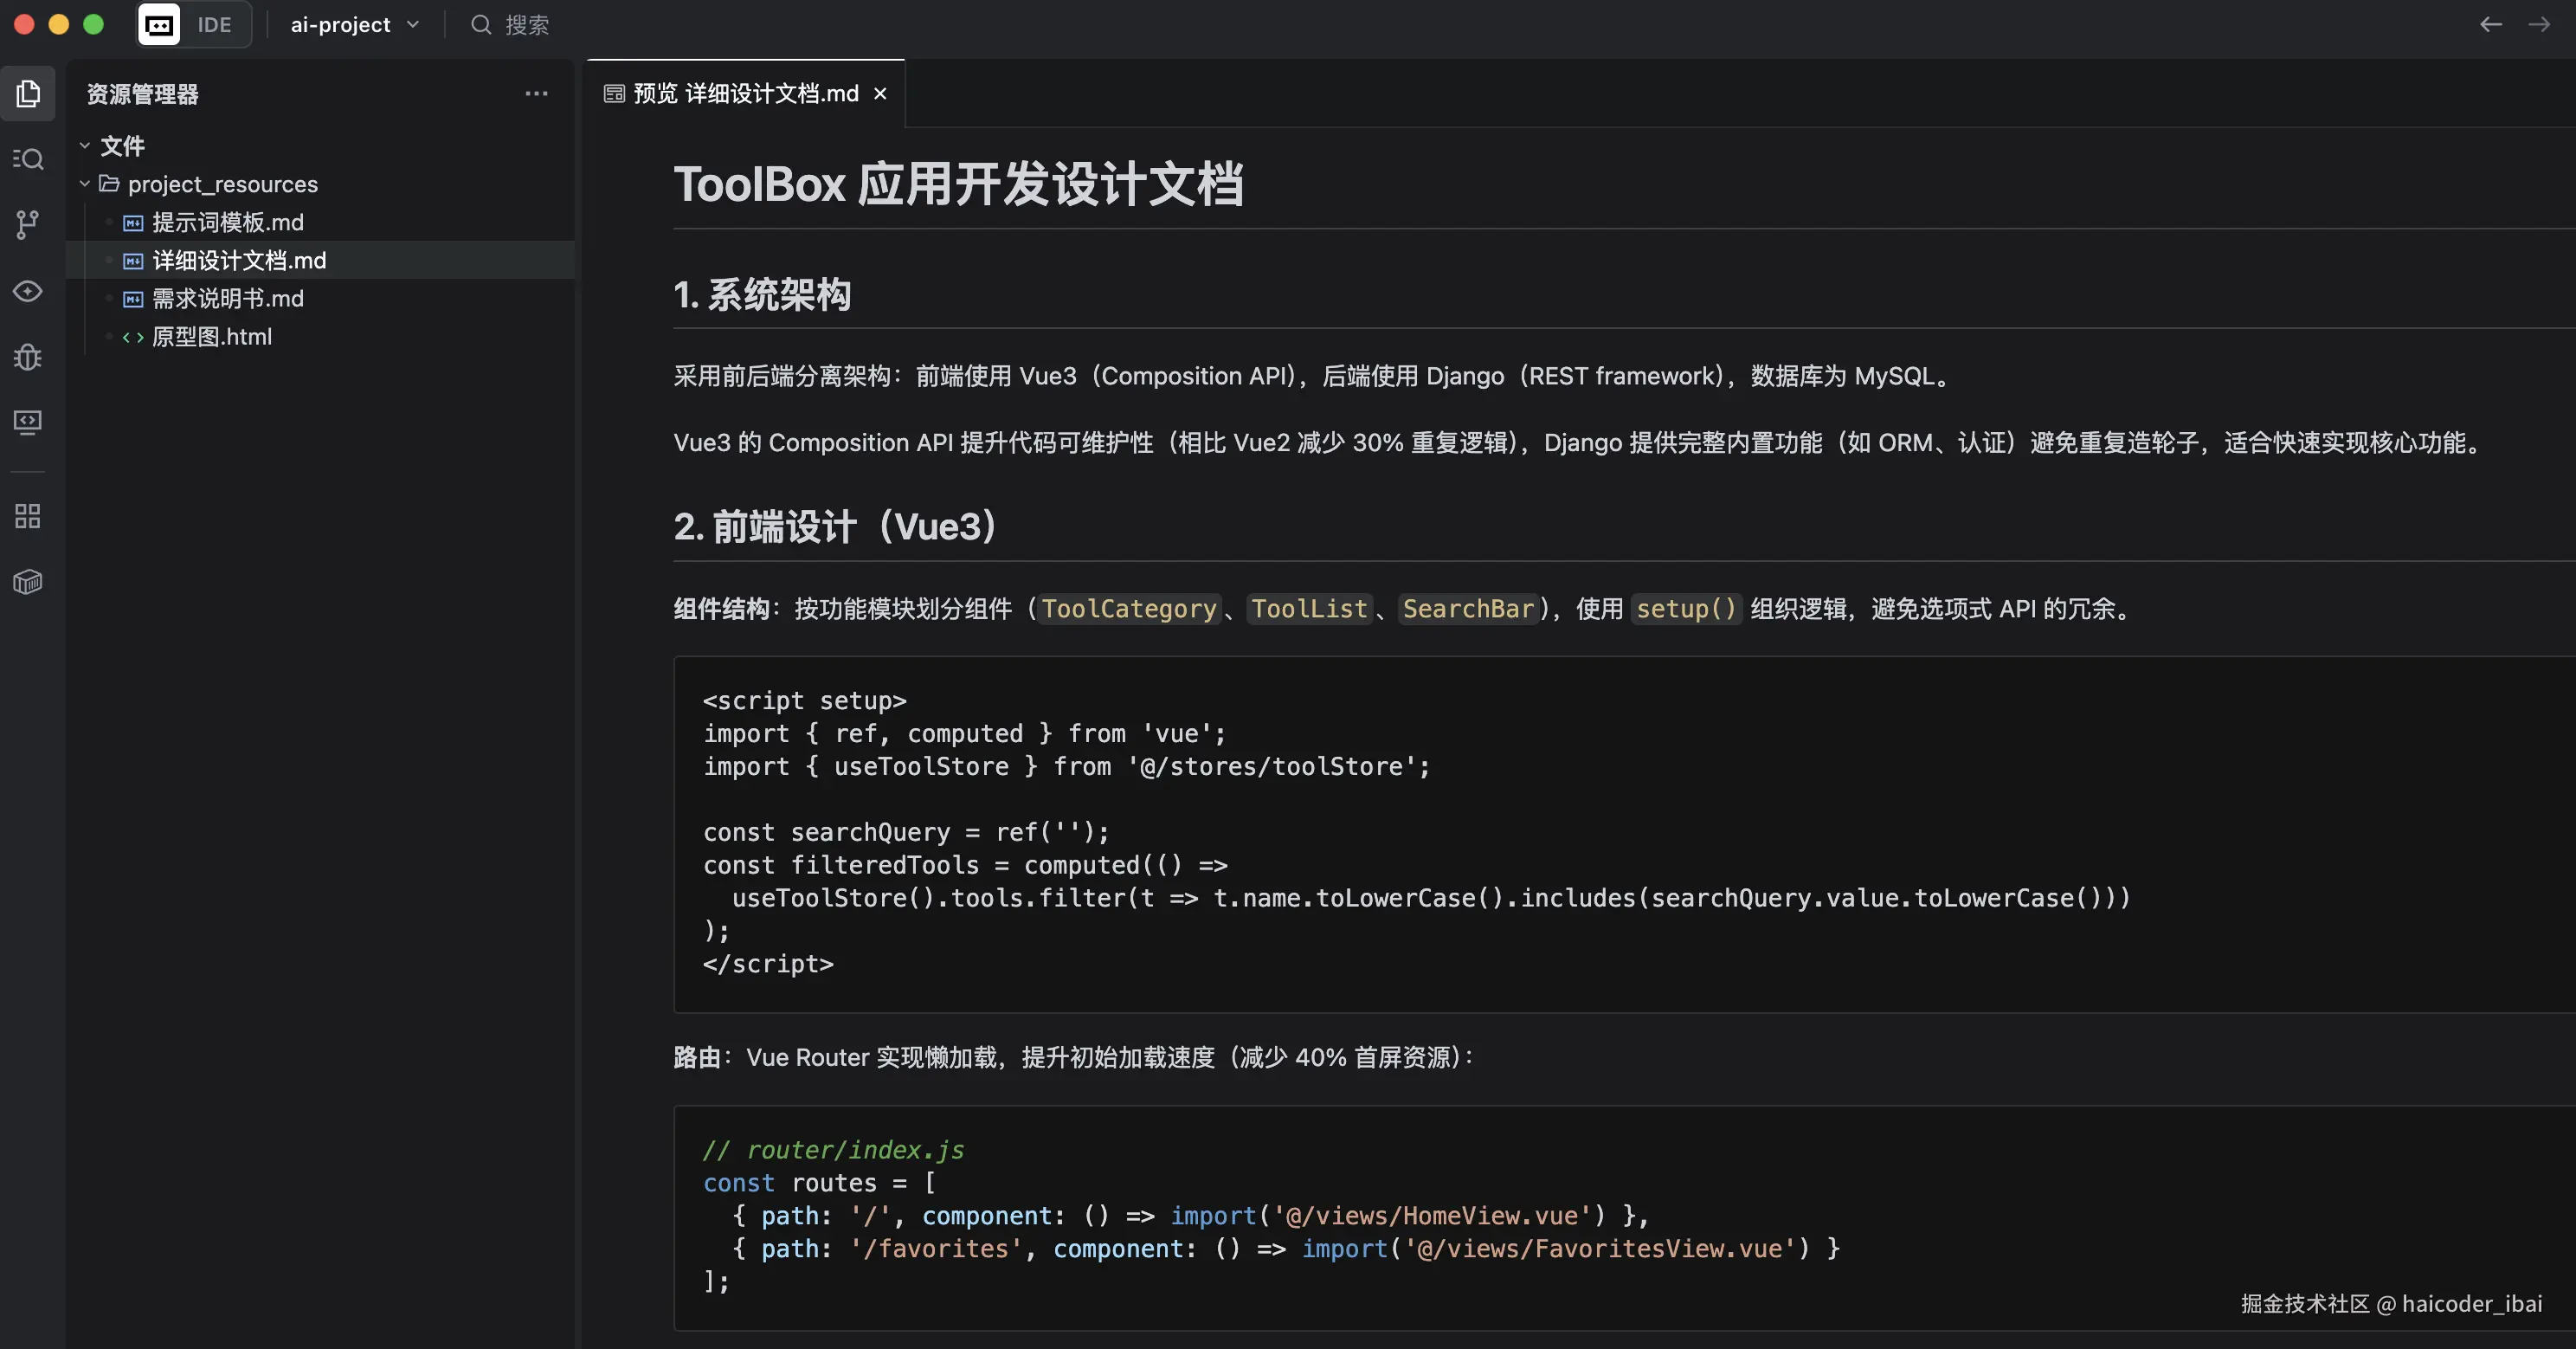Open the debug bug icon panel
The height and width of the screenshot is (1349, 2576).
tap(28, 357)
